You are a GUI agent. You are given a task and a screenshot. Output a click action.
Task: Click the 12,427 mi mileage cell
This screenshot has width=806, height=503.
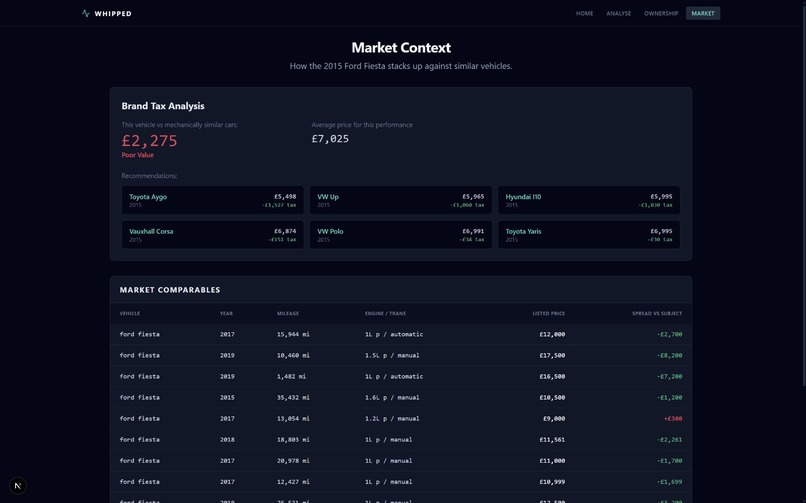point(293,482)
